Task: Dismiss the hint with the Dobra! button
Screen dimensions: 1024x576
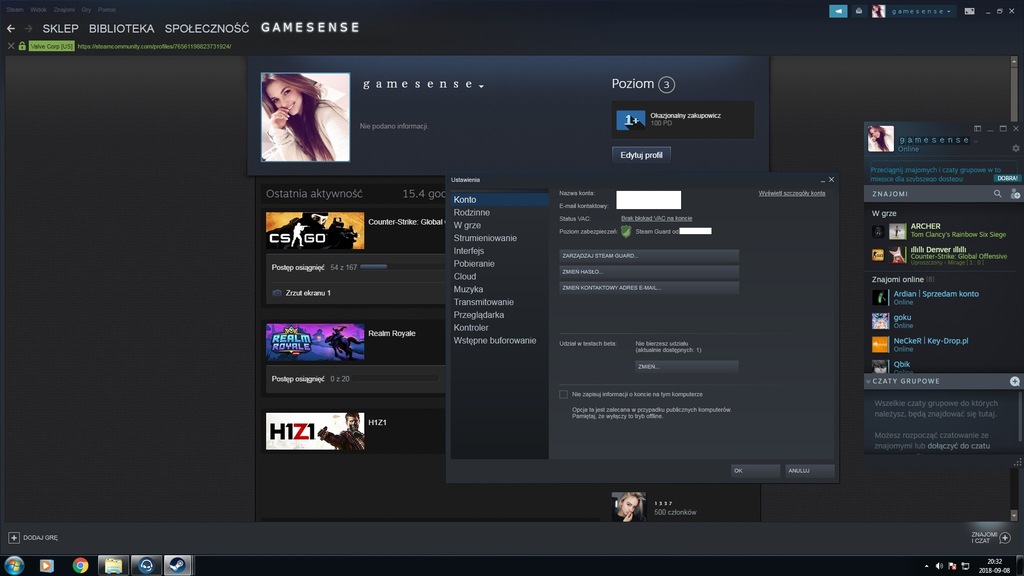Action: point(1007,178)
